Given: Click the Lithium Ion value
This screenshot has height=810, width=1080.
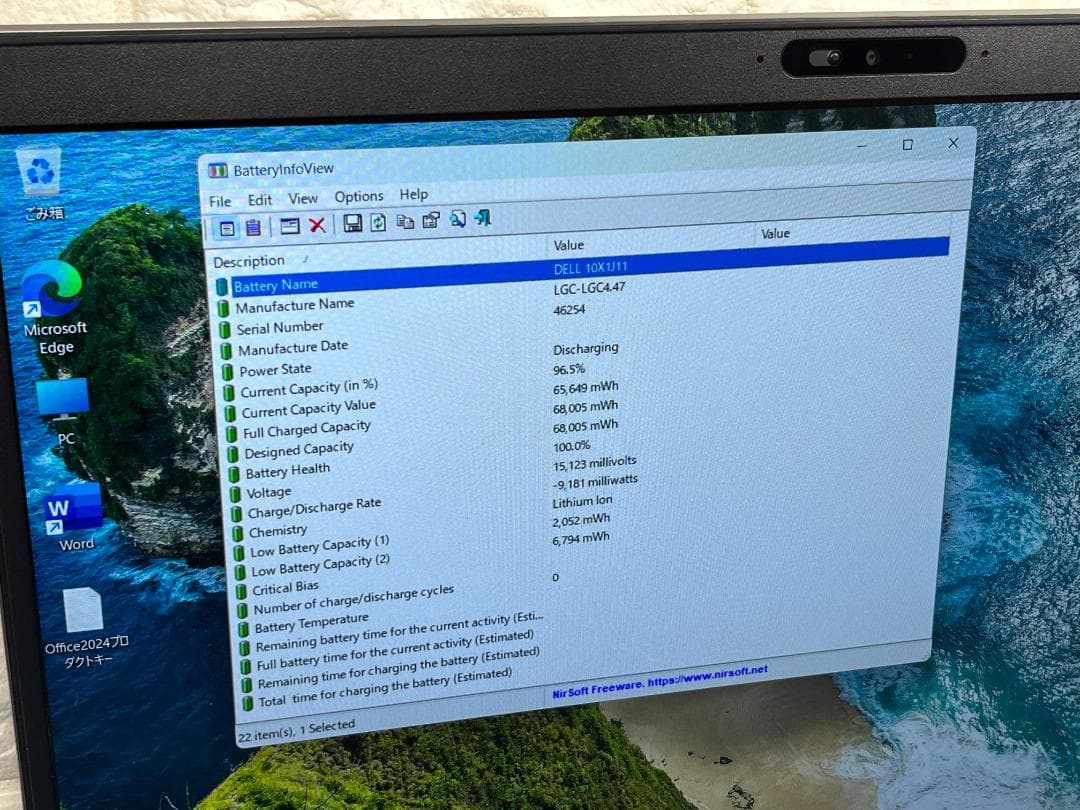Looking at the screenshot, I should (x=582, y=502).
